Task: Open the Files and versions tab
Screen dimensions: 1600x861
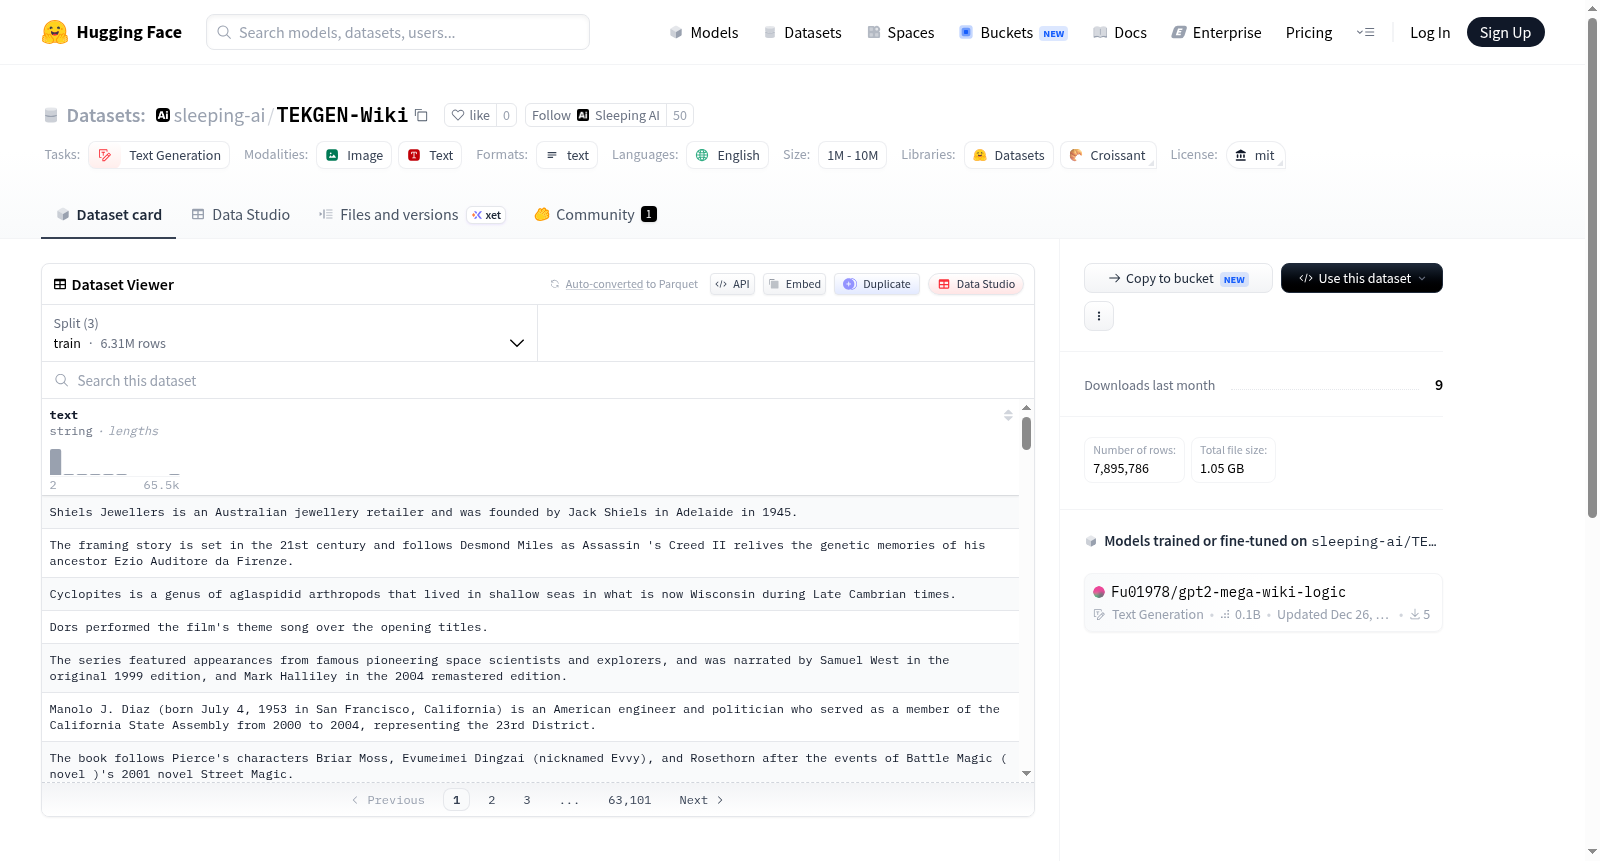Action: click(x=412, y=215)
